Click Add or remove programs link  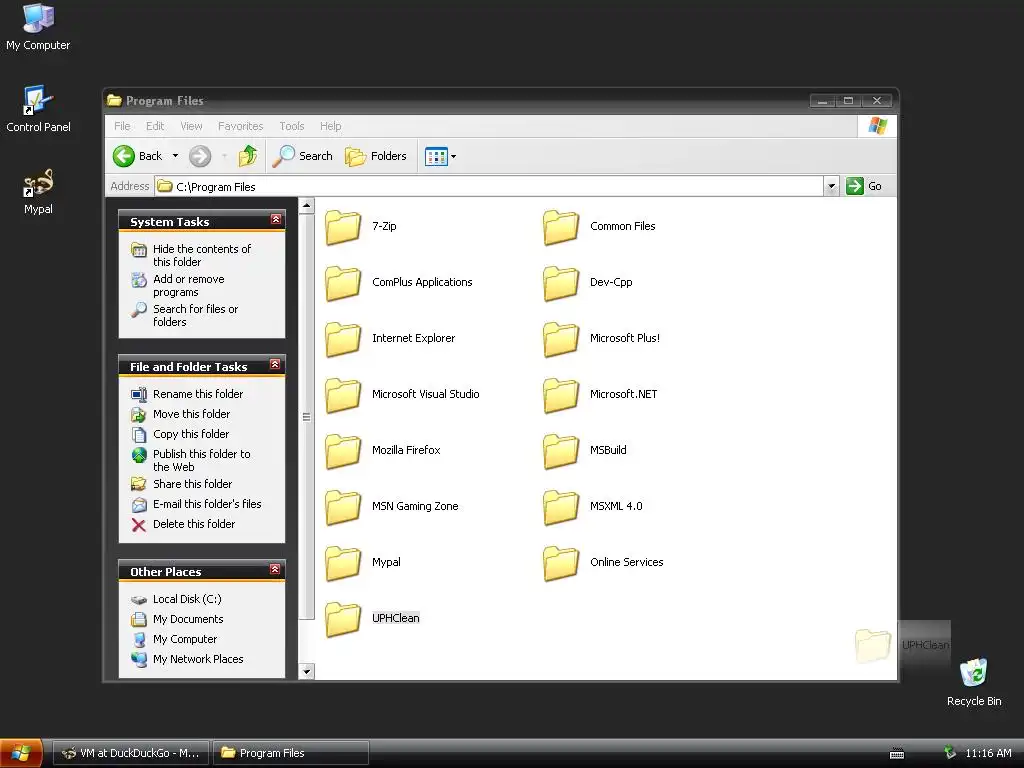178,285
